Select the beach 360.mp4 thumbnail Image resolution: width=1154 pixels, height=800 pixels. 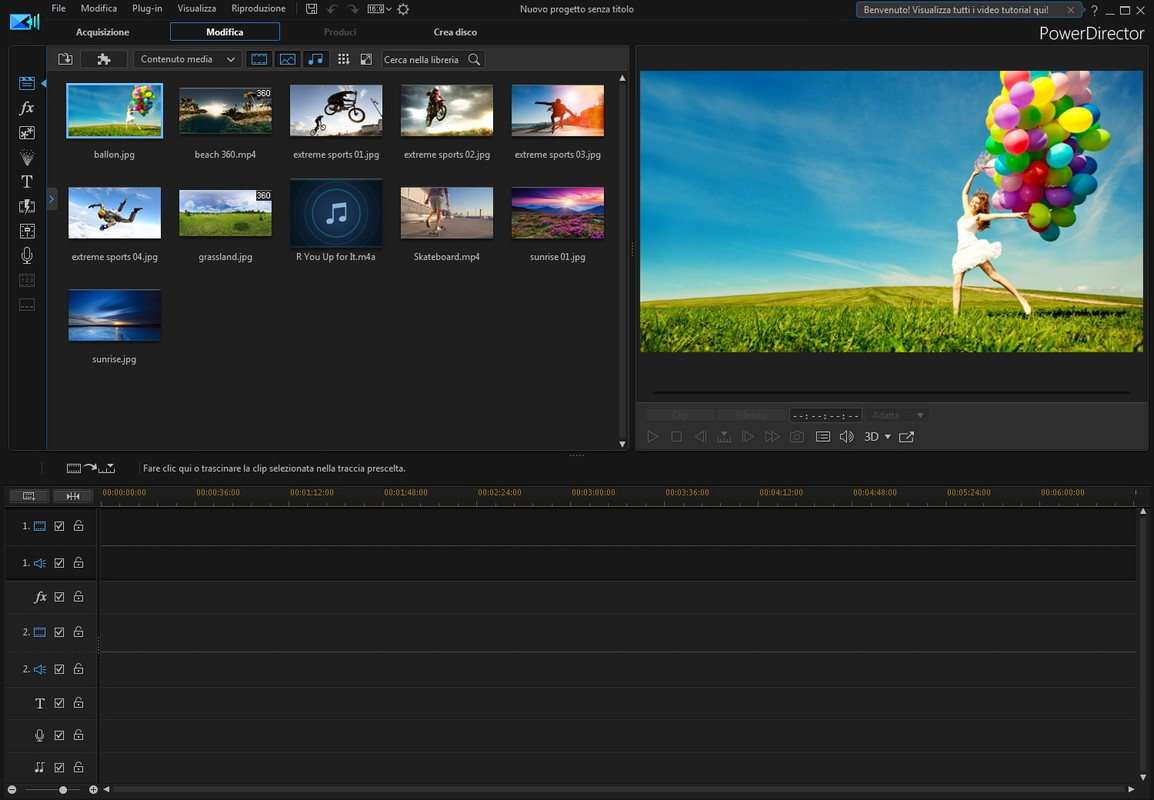pyautogui.click(x=225, y=110)
